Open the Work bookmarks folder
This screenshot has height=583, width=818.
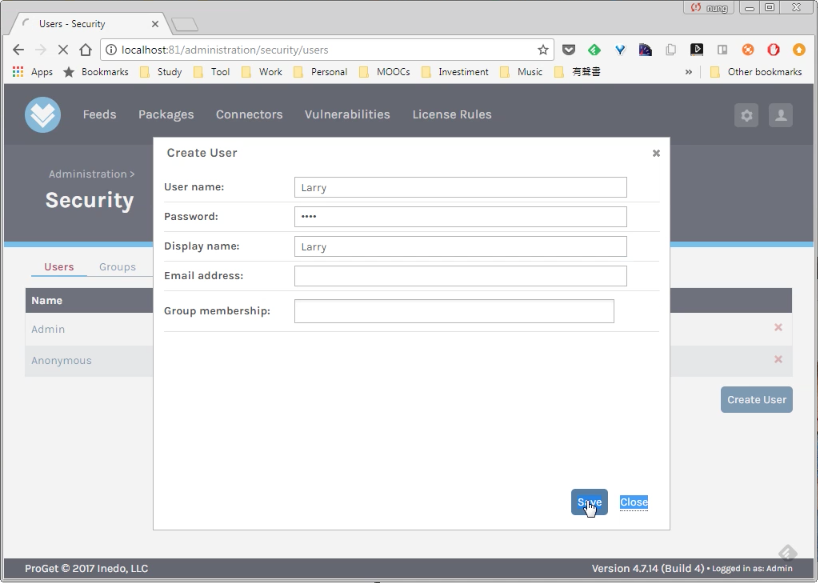coord(262,71)
